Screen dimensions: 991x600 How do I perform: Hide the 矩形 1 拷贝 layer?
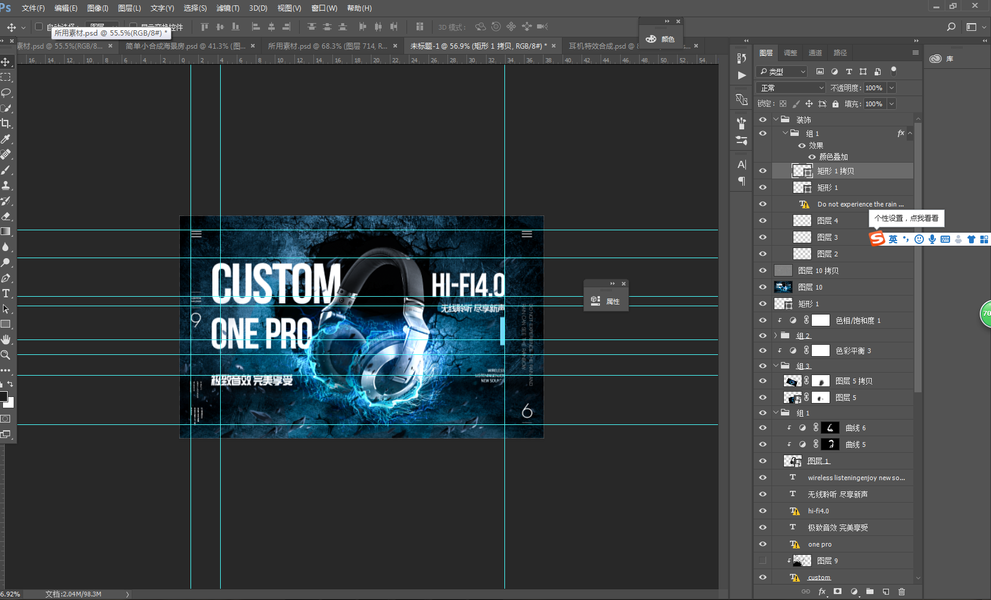click(763, 171)
